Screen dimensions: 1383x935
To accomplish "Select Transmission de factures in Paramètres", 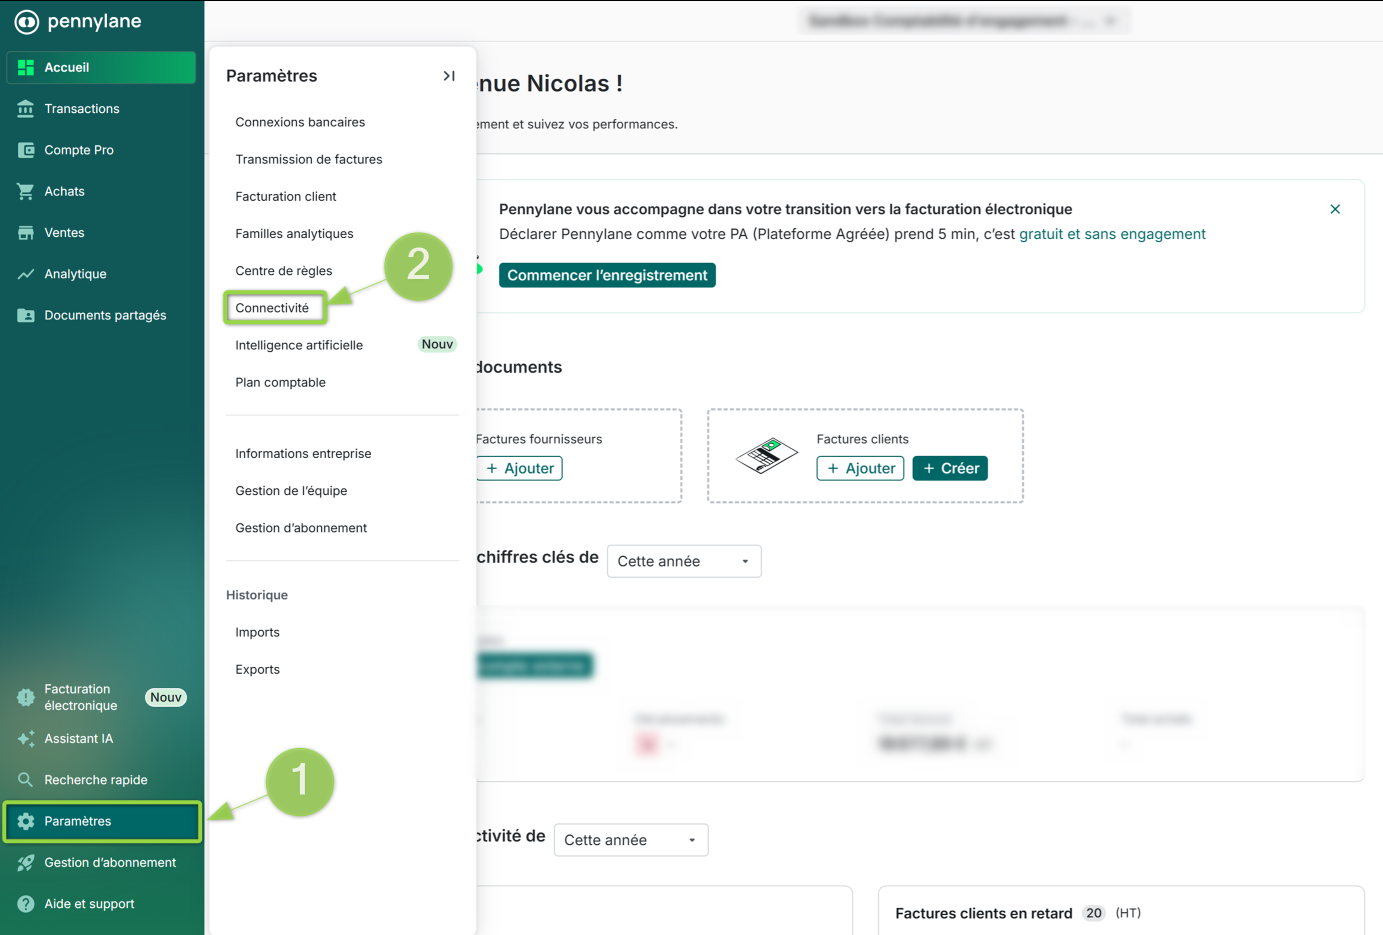I will point(309,159).
